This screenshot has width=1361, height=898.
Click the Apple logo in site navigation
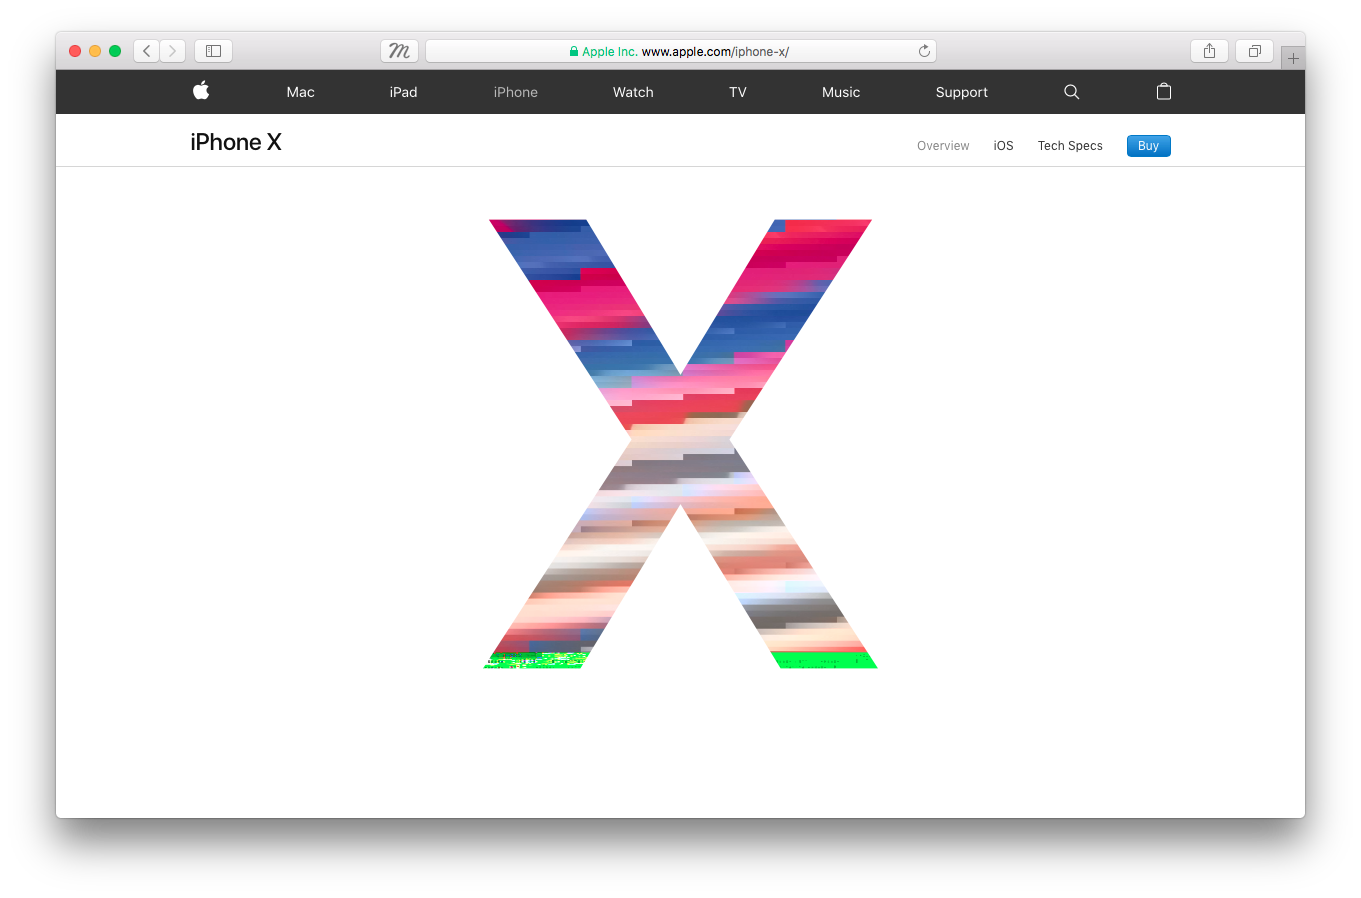pyautogui.click(x=201, y=91)
